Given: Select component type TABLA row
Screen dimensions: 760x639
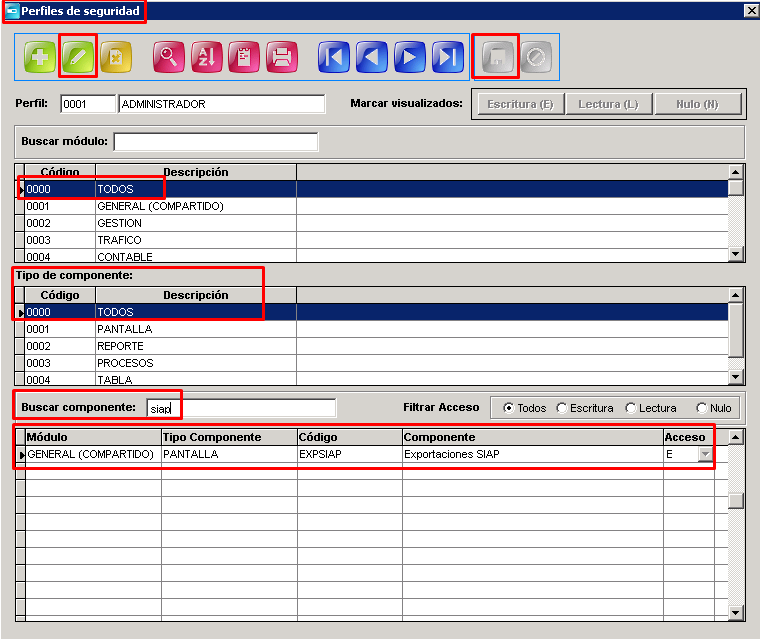Looking at the screenshot, I should pyautogui.click(x=376, y=379).
